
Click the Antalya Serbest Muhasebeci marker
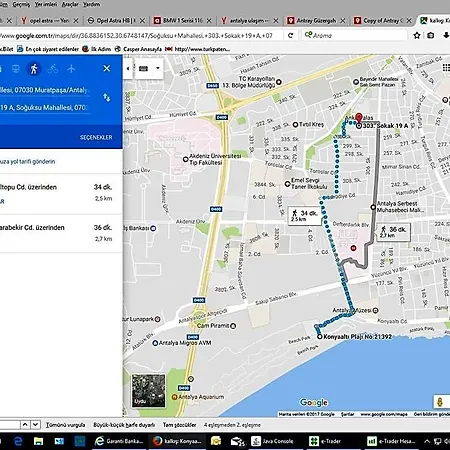coord(373,207)
